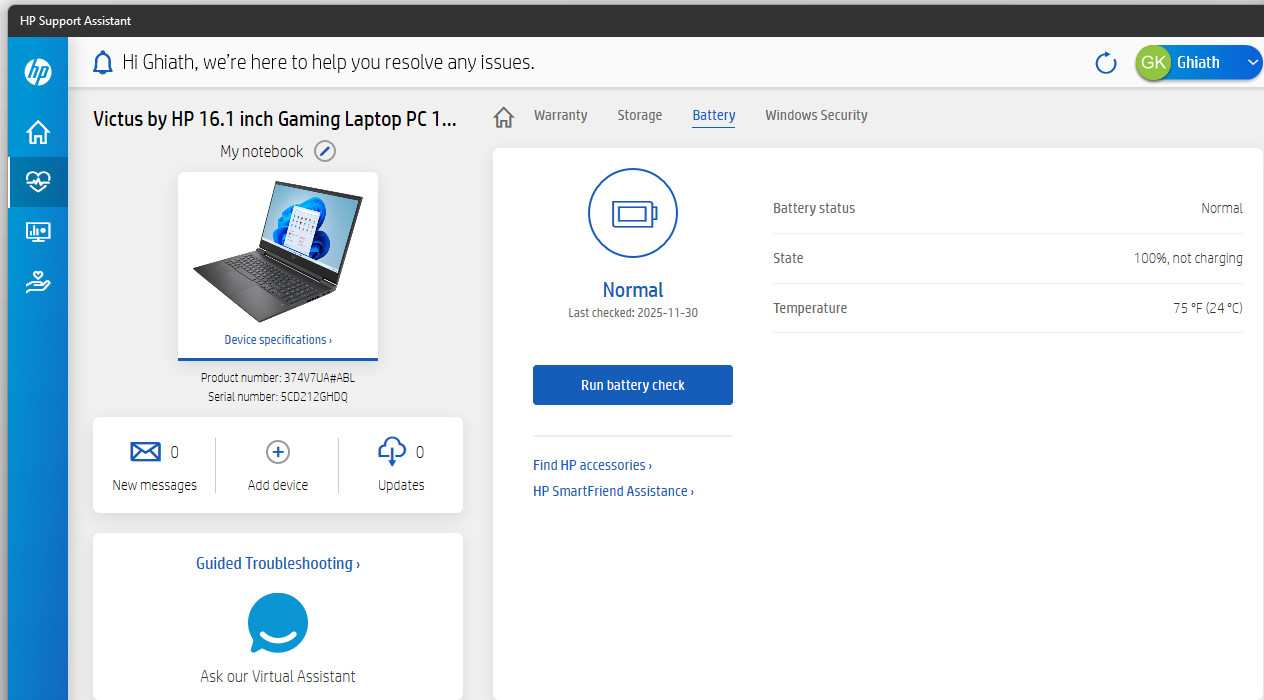Click the home icon beside the Warranty tab

point(504,117)
